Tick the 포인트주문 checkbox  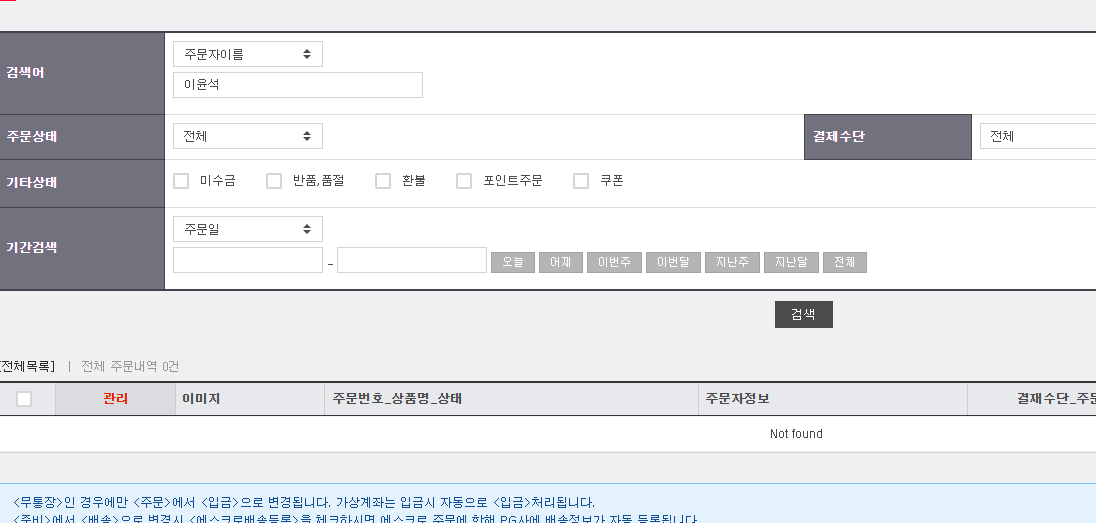click(464, 181)
